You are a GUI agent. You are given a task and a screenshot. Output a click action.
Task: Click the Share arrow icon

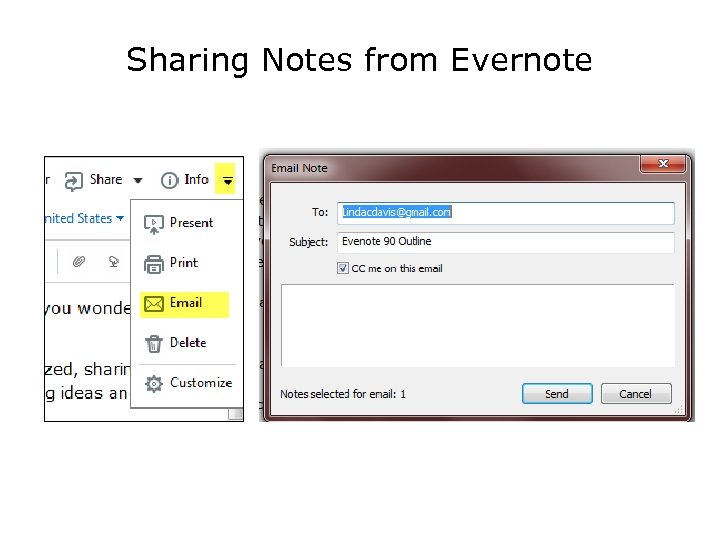click(x=73, y=181)
